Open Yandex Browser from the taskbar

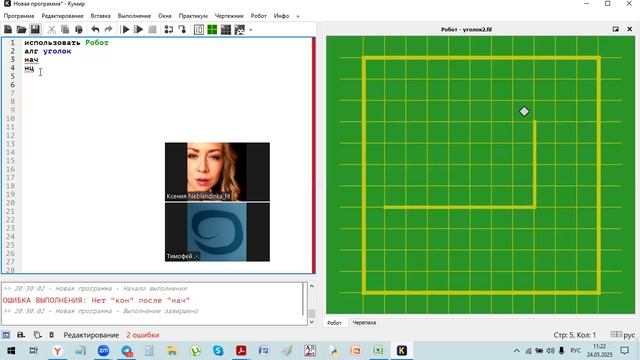pos(58,351)
